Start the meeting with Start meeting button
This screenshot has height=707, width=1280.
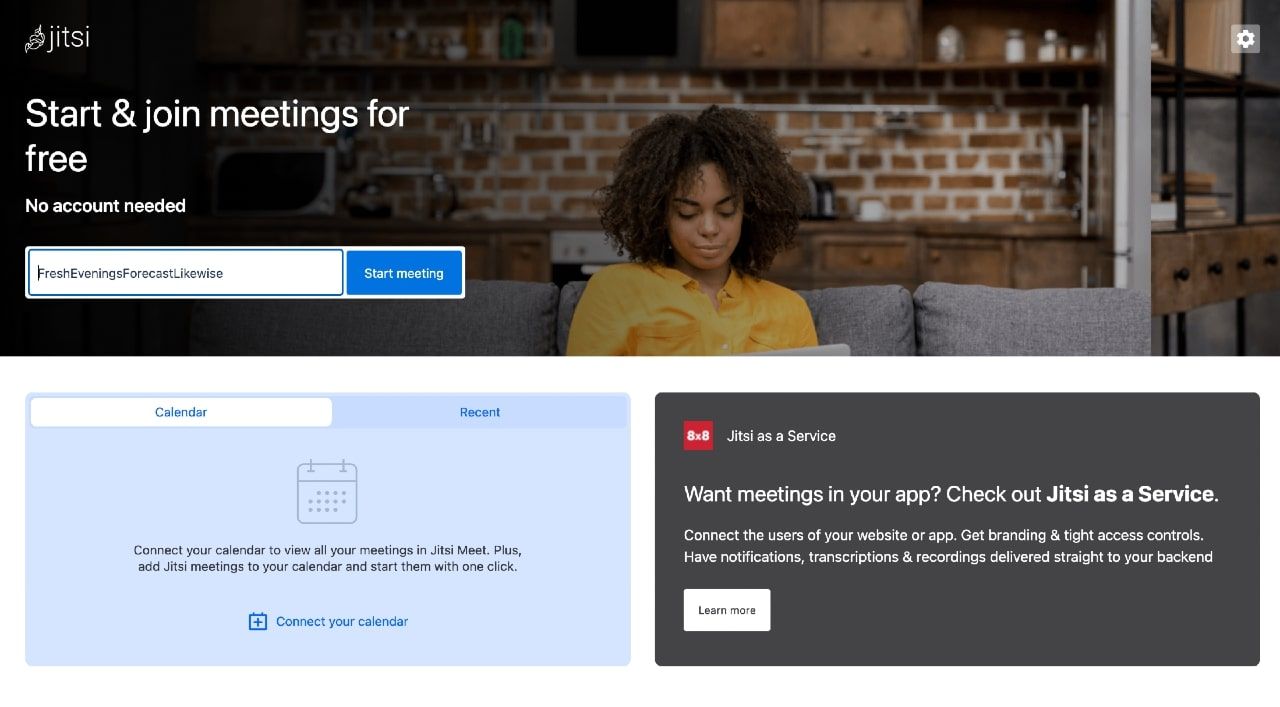[404, 273]
